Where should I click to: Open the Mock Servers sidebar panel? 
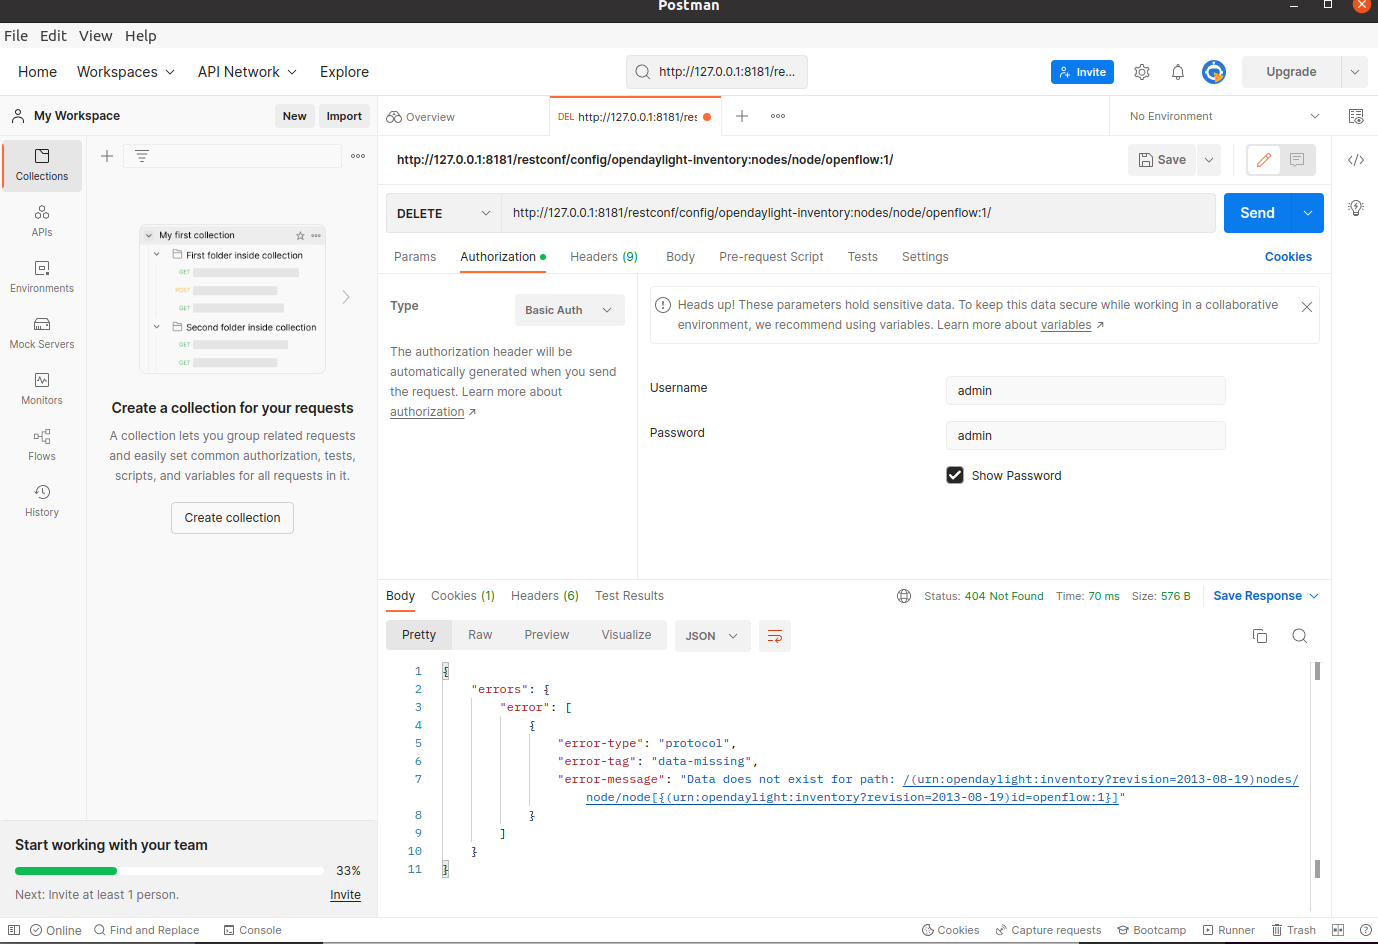(42, 333)
